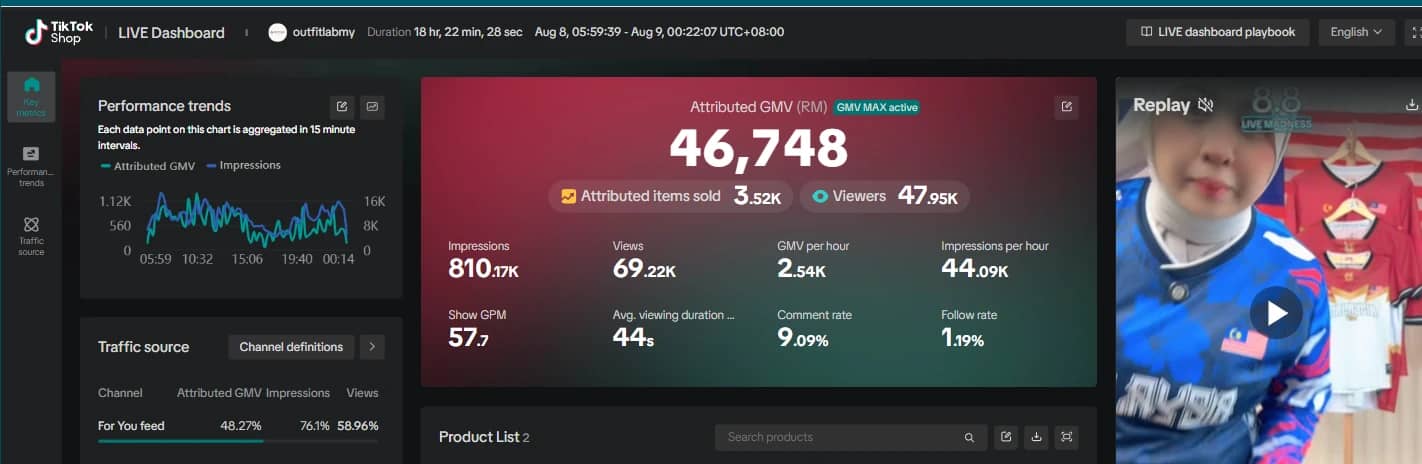Download the Replay video
Screen dimensions: 1422x464
[1411, 104]
